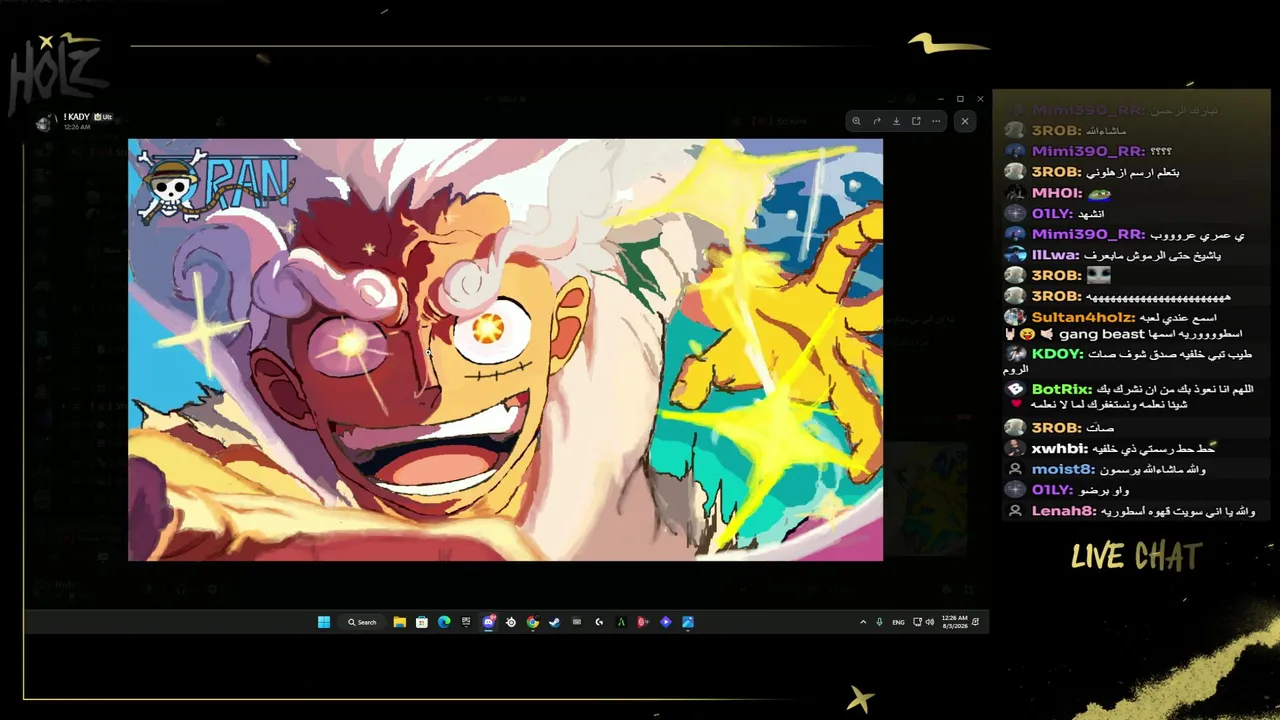The height and width of the screenshot is (720, 1280).
Task: Click the moist8 username in live chat
Action: click(1063, 469)
